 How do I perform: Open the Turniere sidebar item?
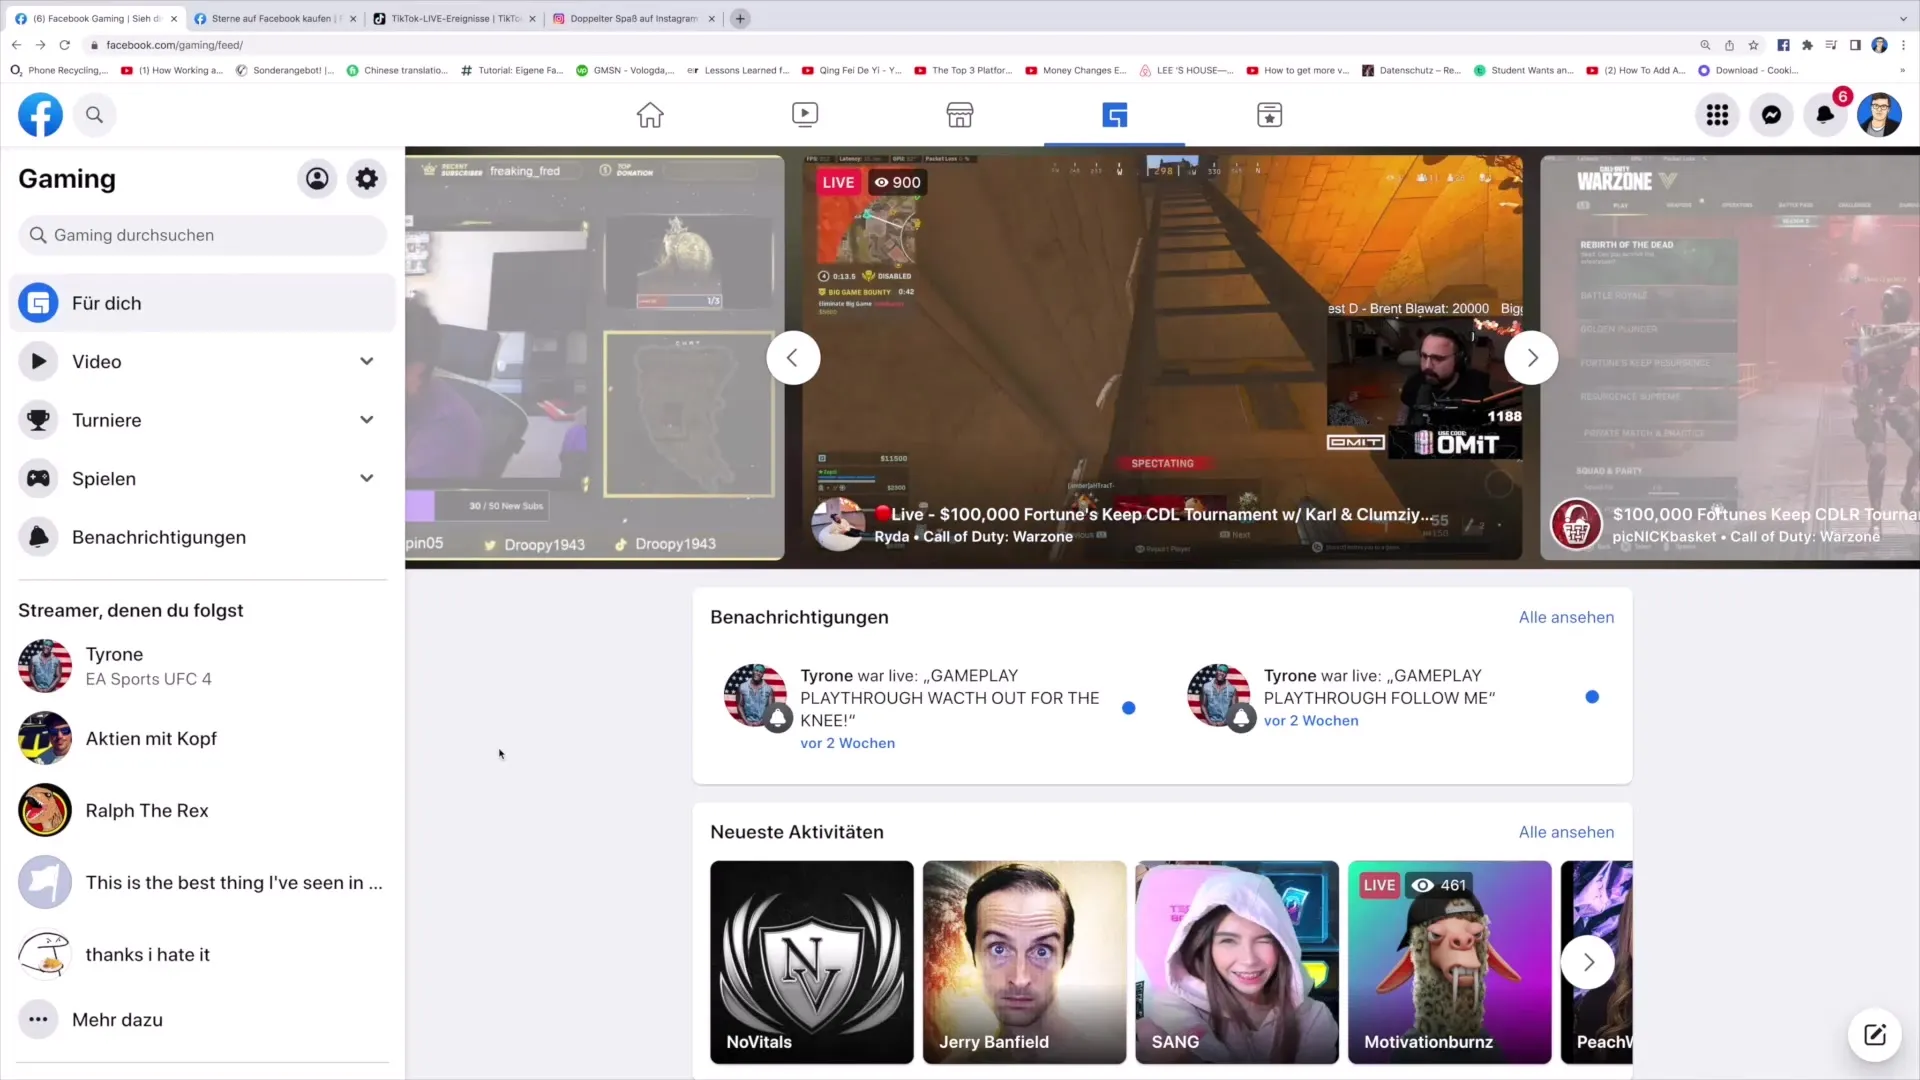click(202, 420)
